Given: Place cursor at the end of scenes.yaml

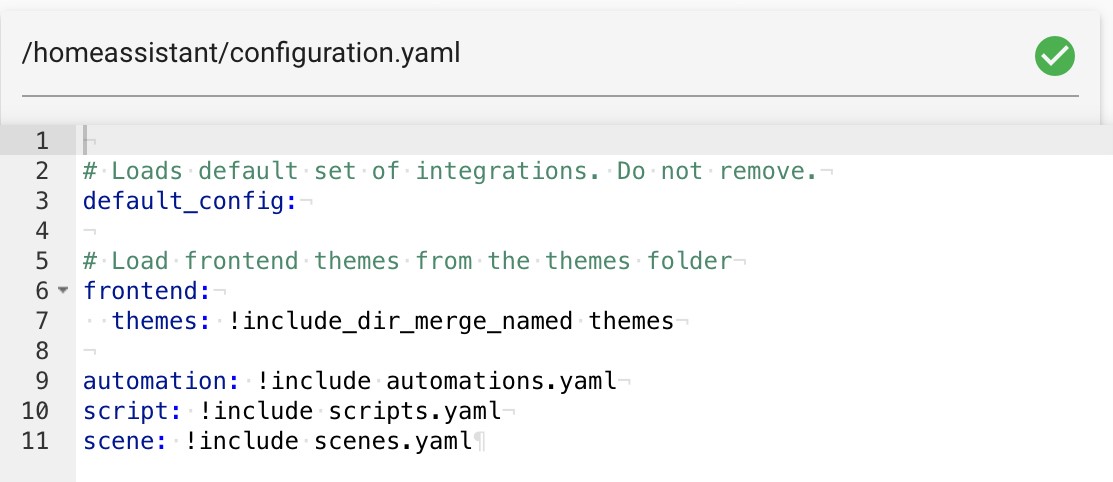Looking at the screenshot, I should tap(472, 441).
